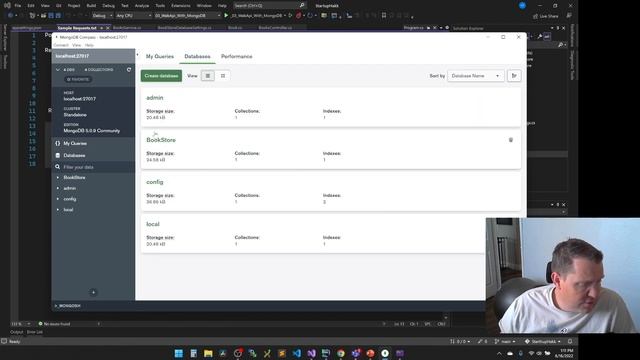Open Google Chrome from the taskbar
This screenshot has width=640, height=360.
pos(341,353)
